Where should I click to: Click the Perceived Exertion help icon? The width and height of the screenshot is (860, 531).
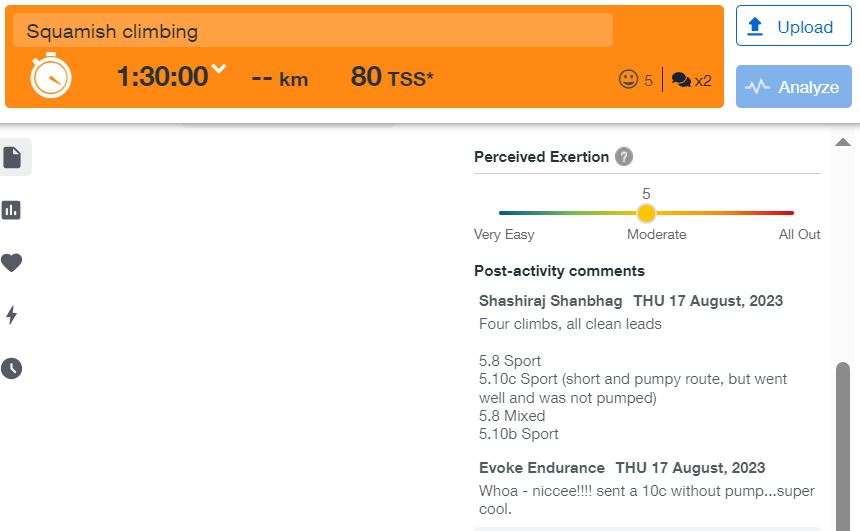[624, 157]
